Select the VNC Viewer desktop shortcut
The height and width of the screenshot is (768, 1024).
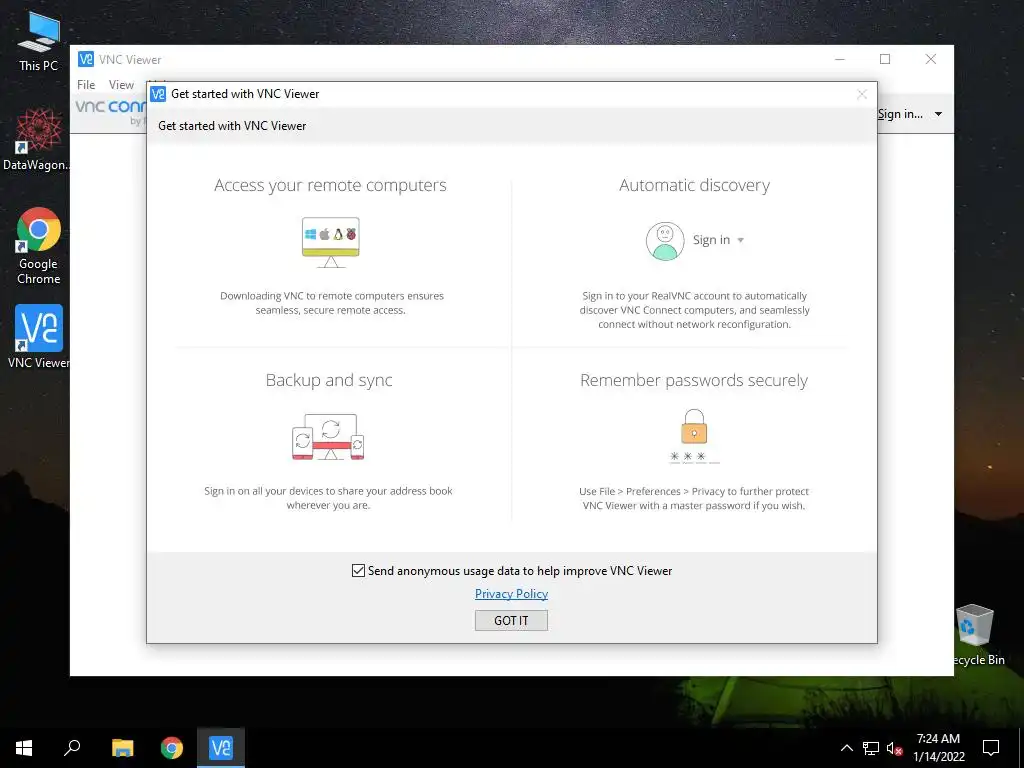point(38,336)
